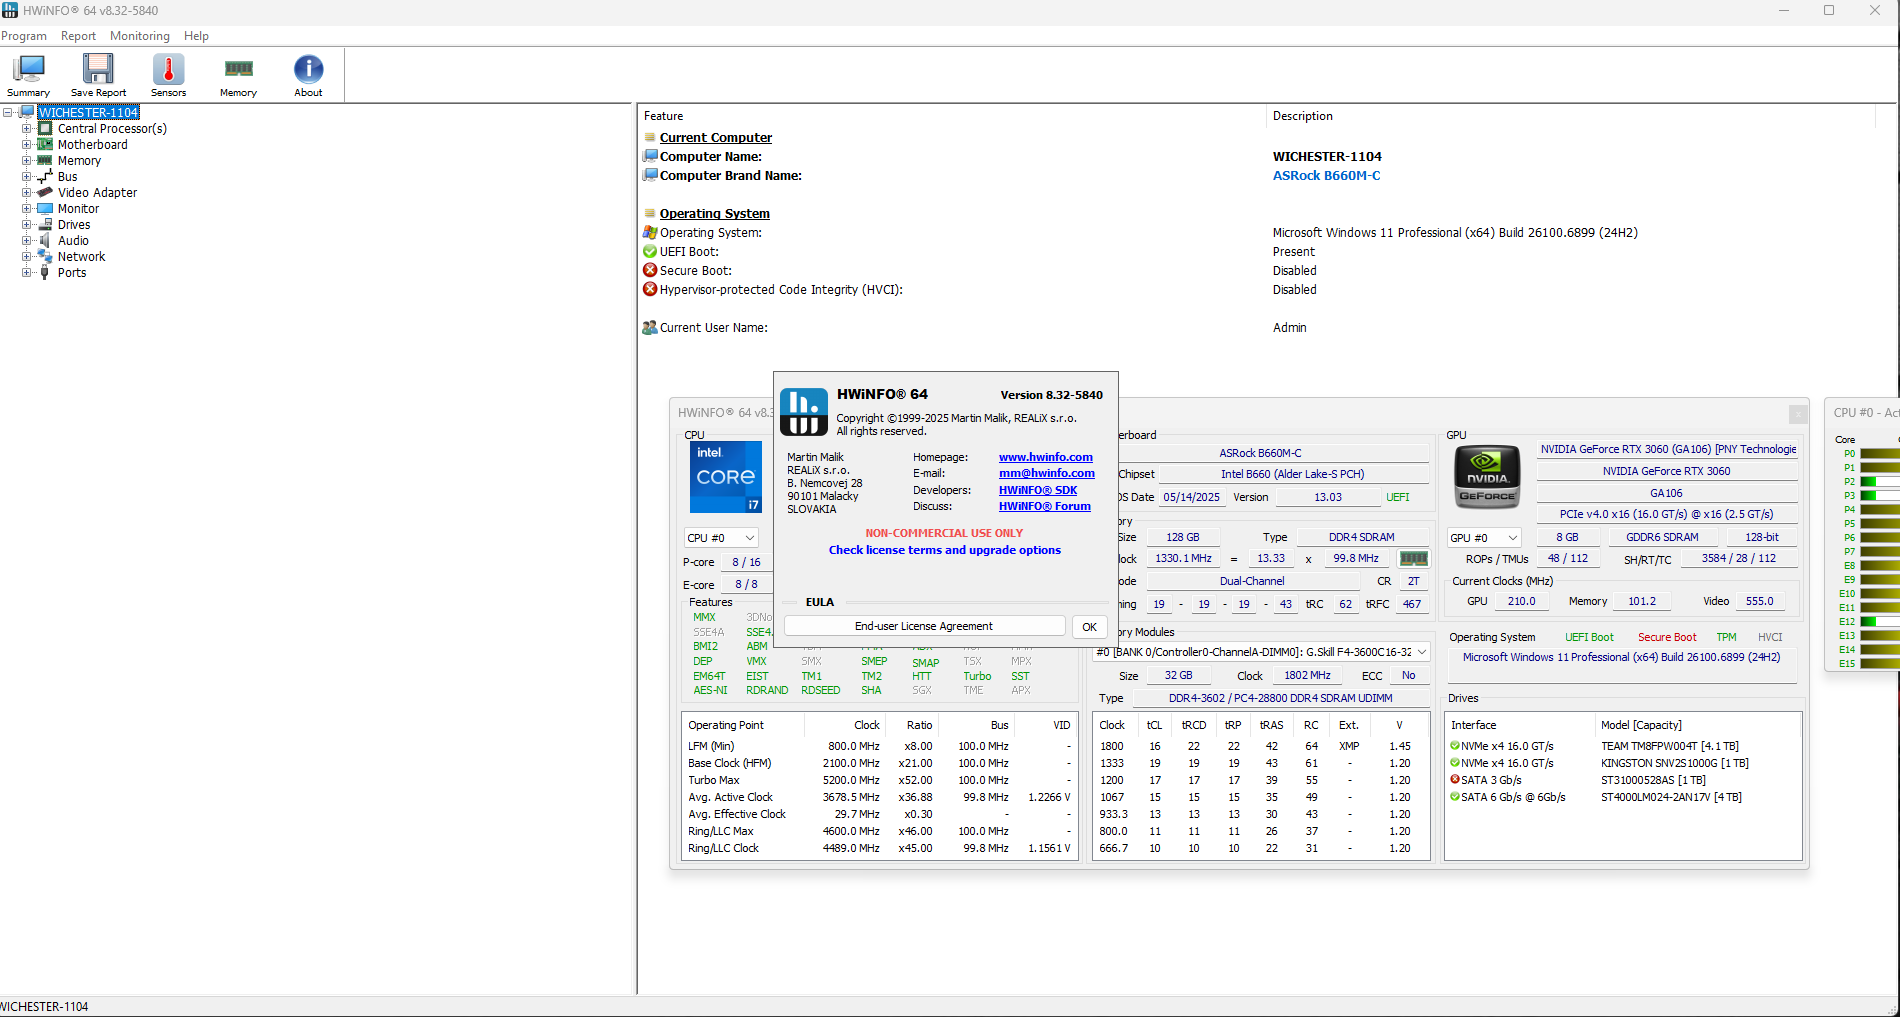Image resolution: width=1900 pixels, height=1017 pixels.
Task: Click the NVIDIA GeForce logo image
Action: point(1486,476)
